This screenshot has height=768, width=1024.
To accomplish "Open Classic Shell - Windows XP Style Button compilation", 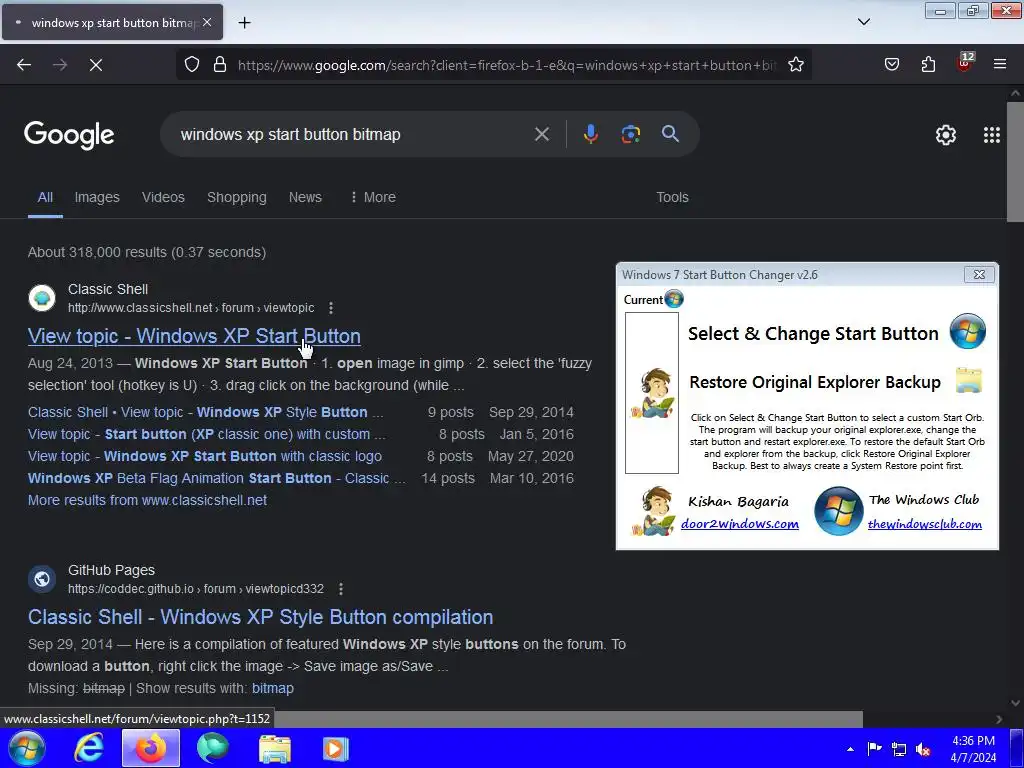I will pos(260,617).
